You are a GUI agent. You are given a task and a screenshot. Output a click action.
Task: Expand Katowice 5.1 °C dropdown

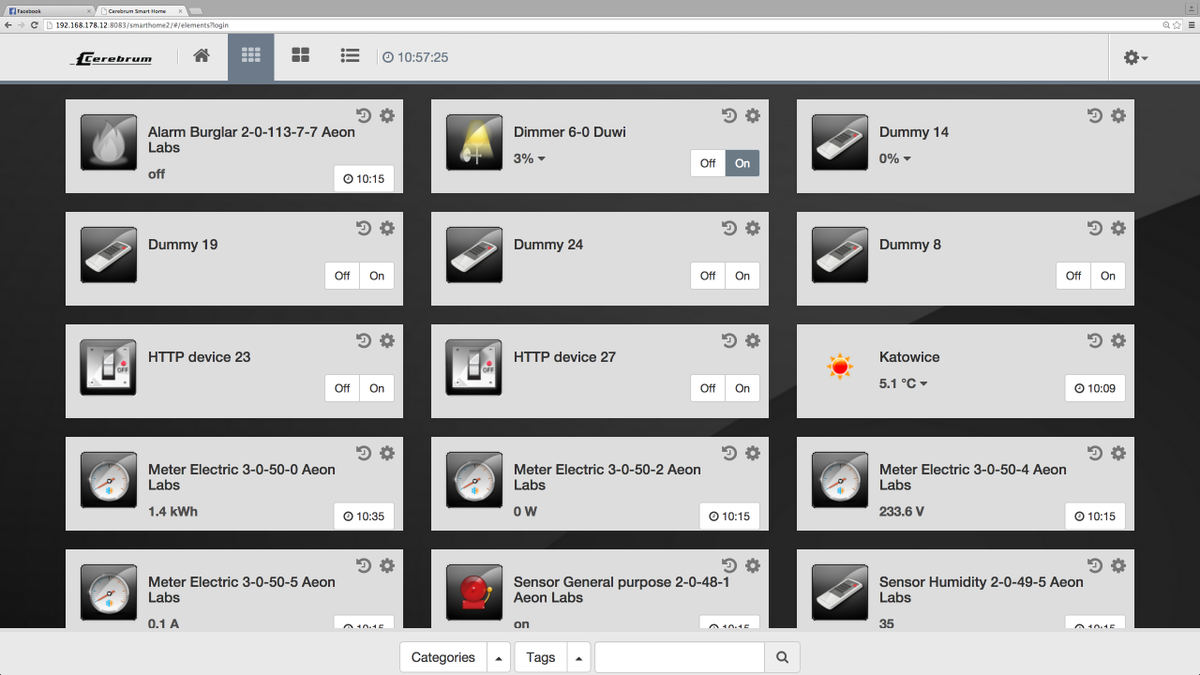click(903, 384)
